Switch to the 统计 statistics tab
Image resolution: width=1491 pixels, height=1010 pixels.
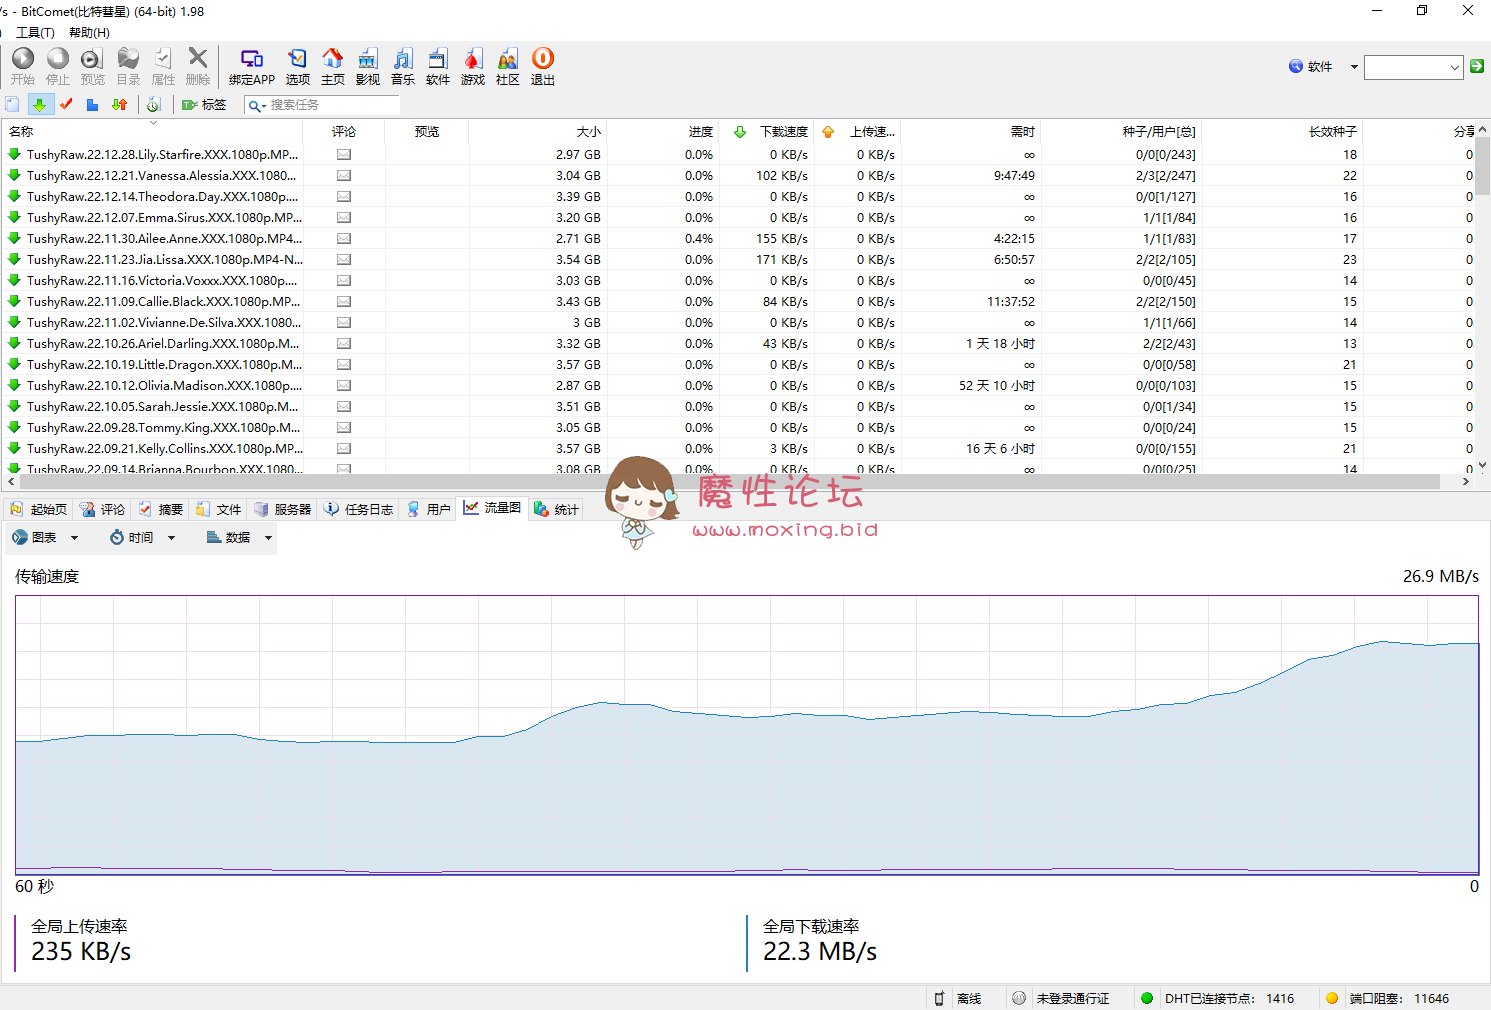[556, 509]
